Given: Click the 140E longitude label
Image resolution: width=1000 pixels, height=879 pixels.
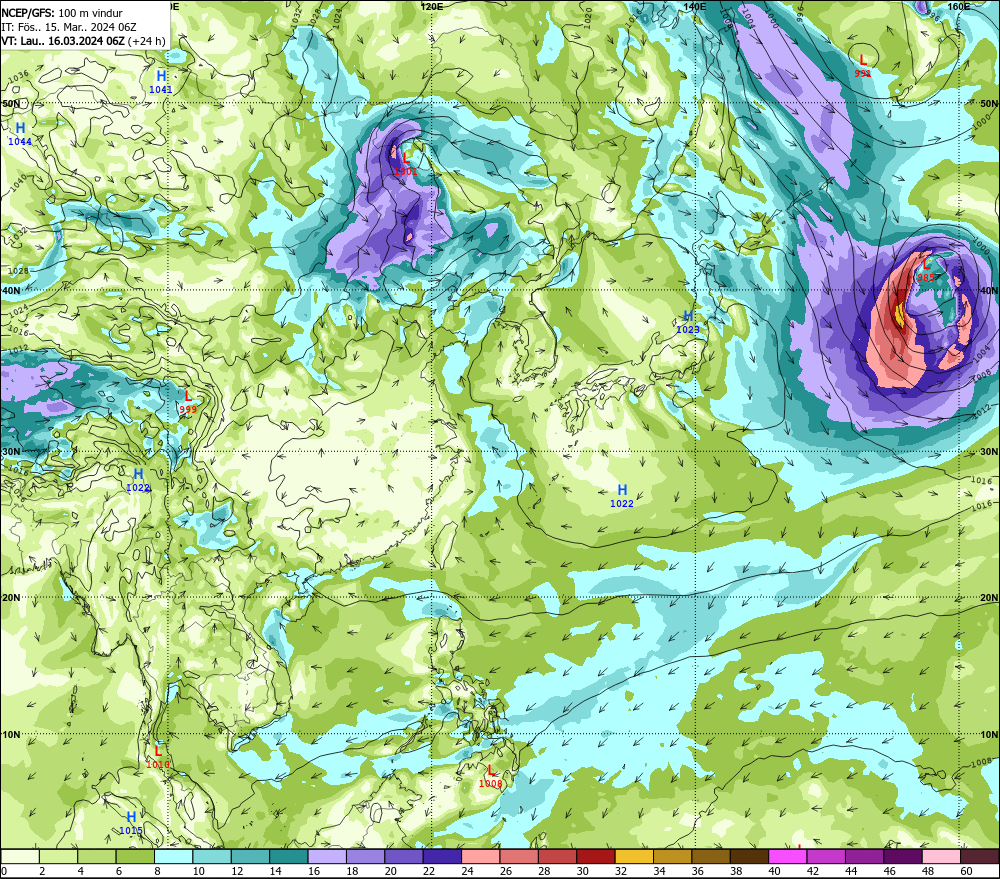Looking at the screenshot, I should pos(695,6).
